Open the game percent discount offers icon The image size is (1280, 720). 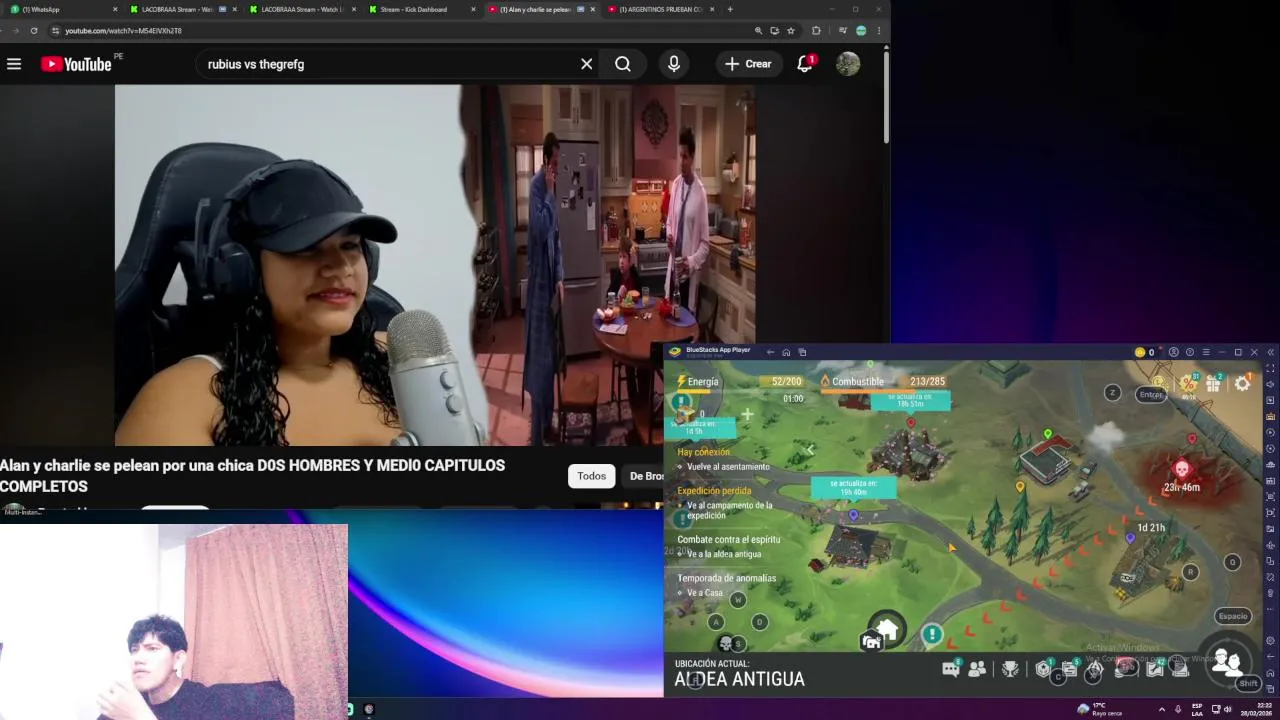coord(1189,384)
